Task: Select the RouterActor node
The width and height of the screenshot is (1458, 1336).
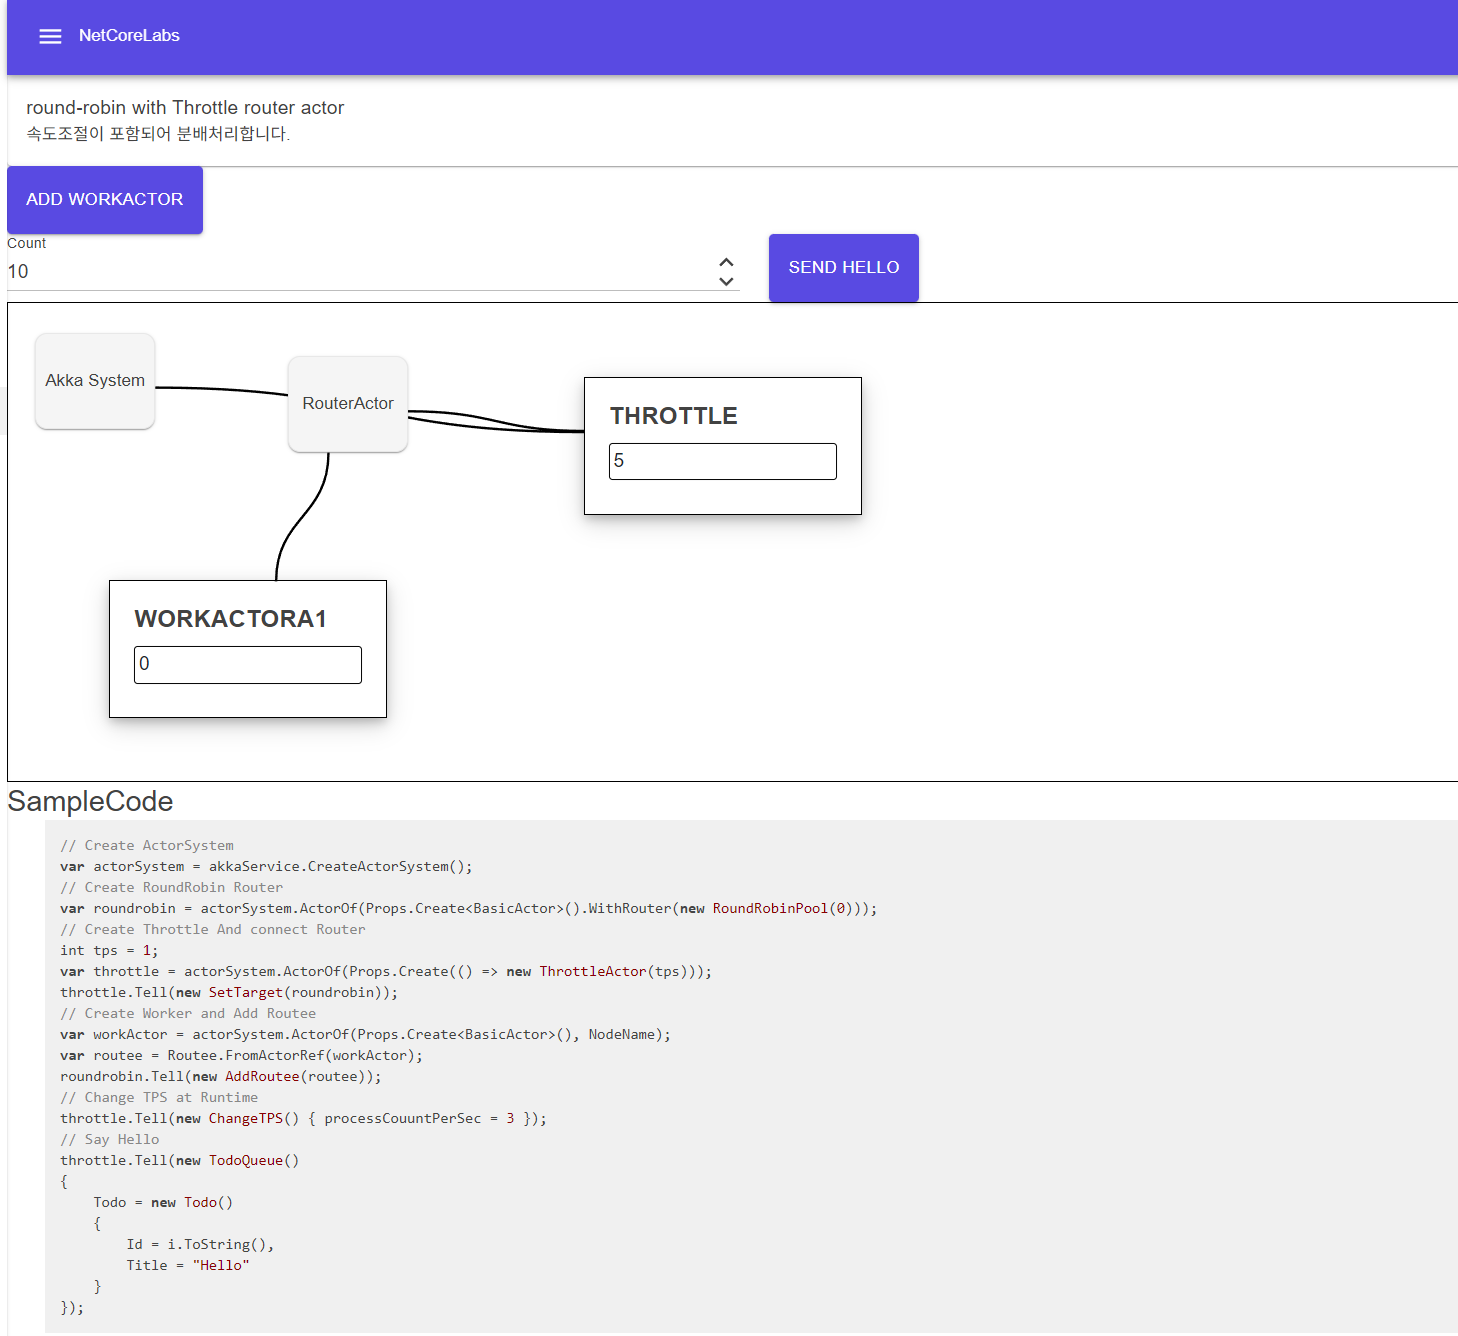Action: [x=348, y=404]
